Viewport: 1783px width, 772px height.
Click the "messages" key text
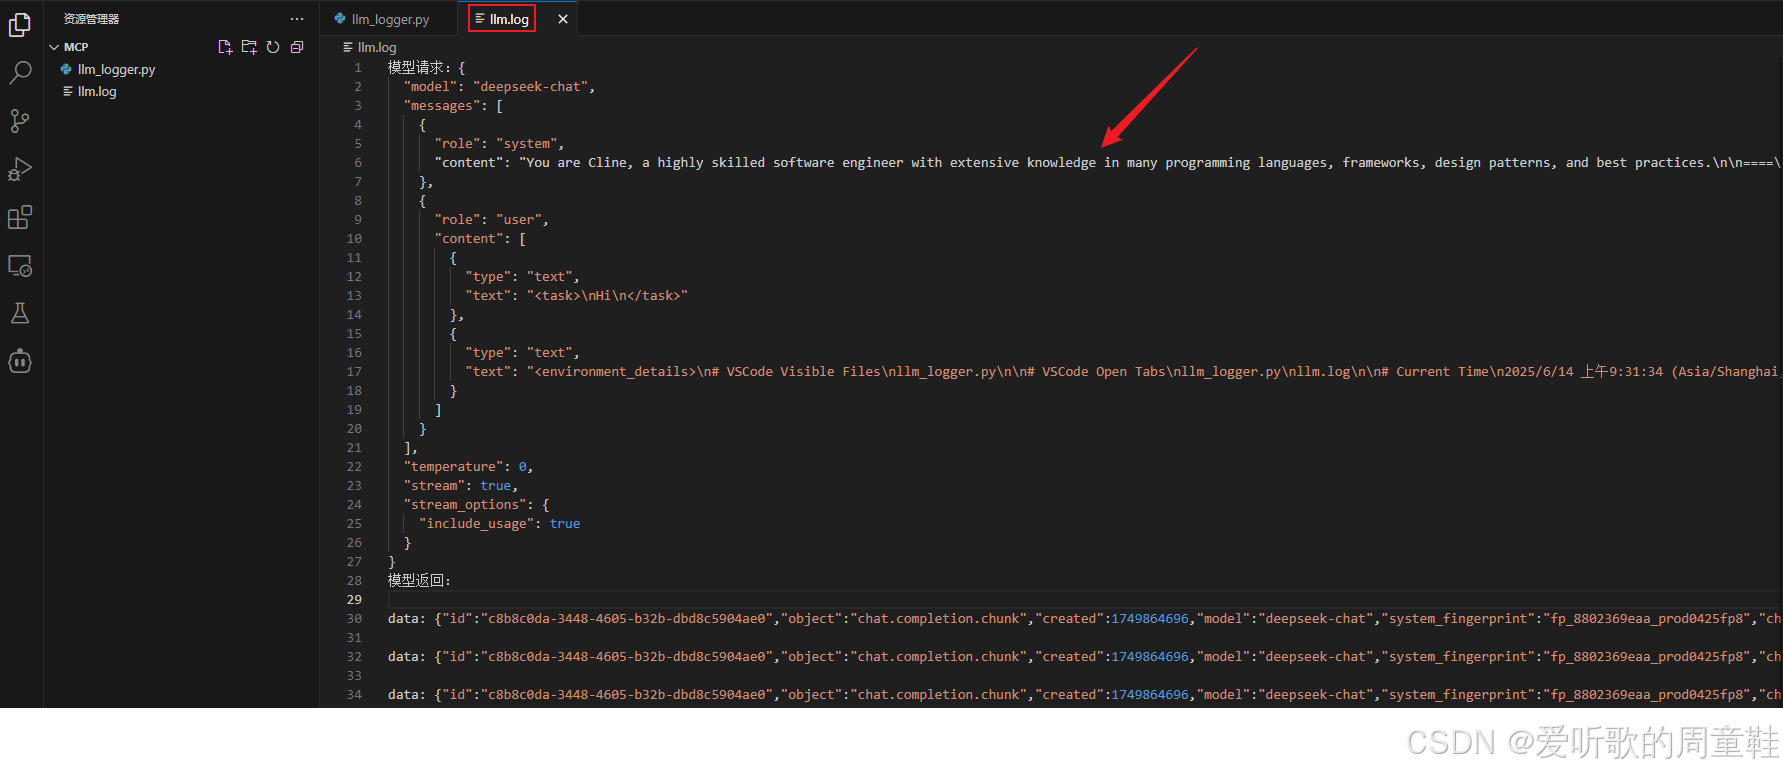point(442,106)
